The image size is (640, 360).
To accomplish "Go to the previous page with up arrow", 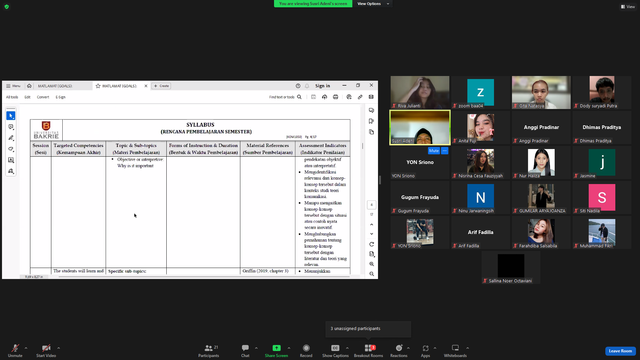I will coord(371,224).
